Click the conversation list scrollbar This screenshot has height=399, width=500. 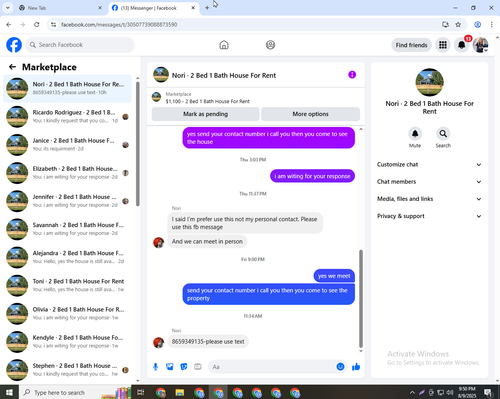pos(138,143)
